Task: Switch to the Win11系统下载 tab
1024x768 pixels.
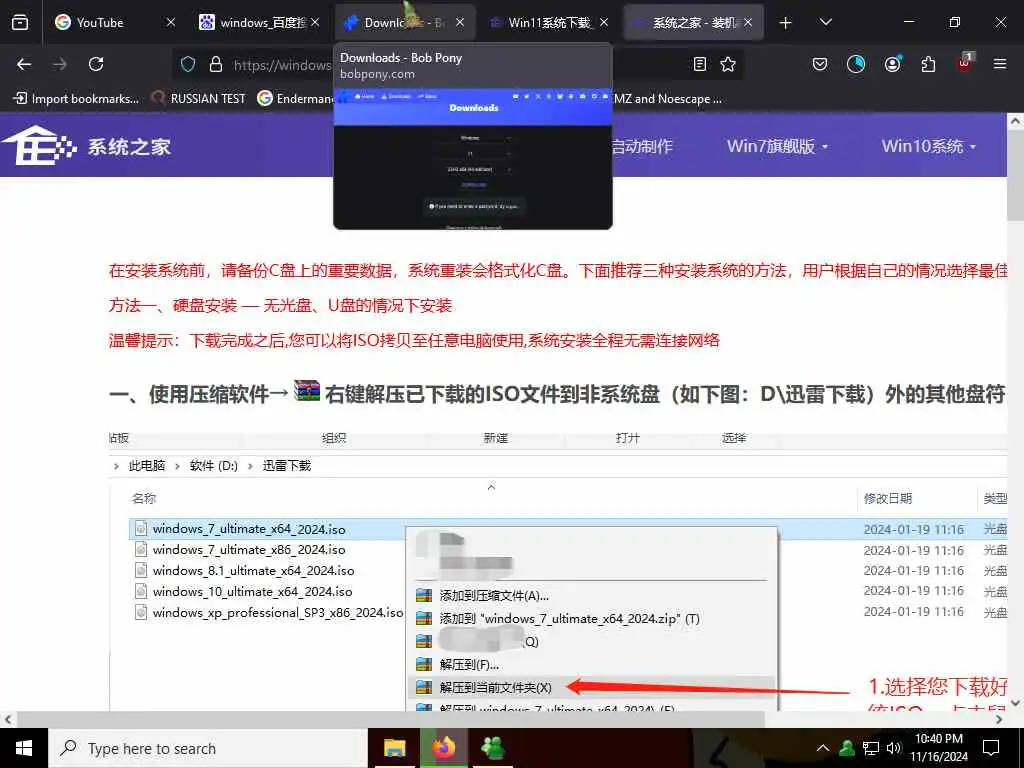Action: tap(549, 22)
